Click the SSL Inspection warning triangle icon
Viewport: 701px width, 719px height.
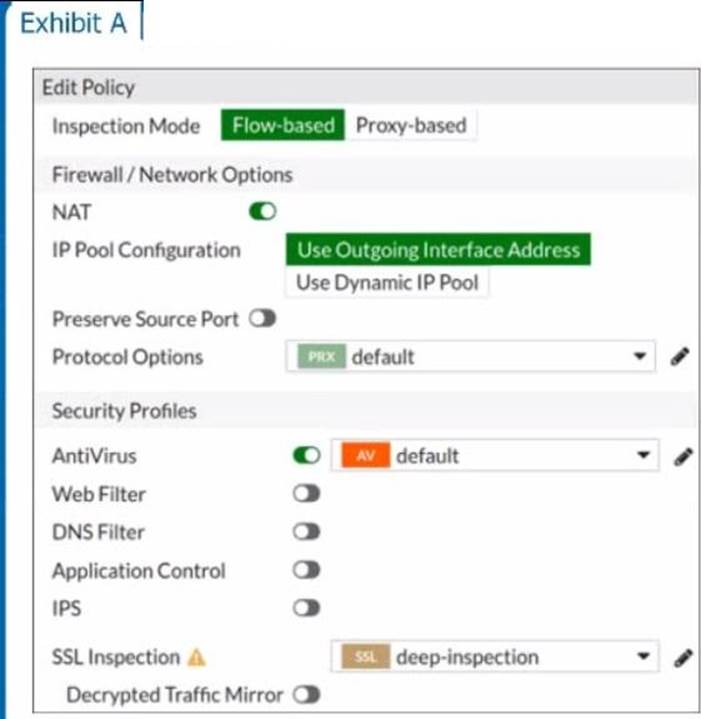pos(196,657)
